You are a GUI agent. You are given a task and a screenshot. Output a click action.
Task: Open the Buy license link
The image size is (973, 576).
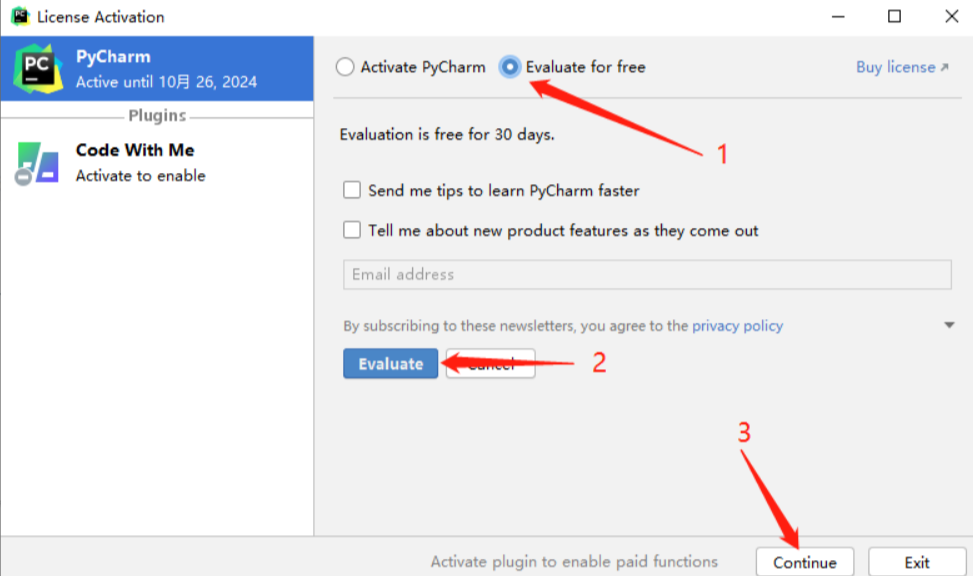pos(902,67)
